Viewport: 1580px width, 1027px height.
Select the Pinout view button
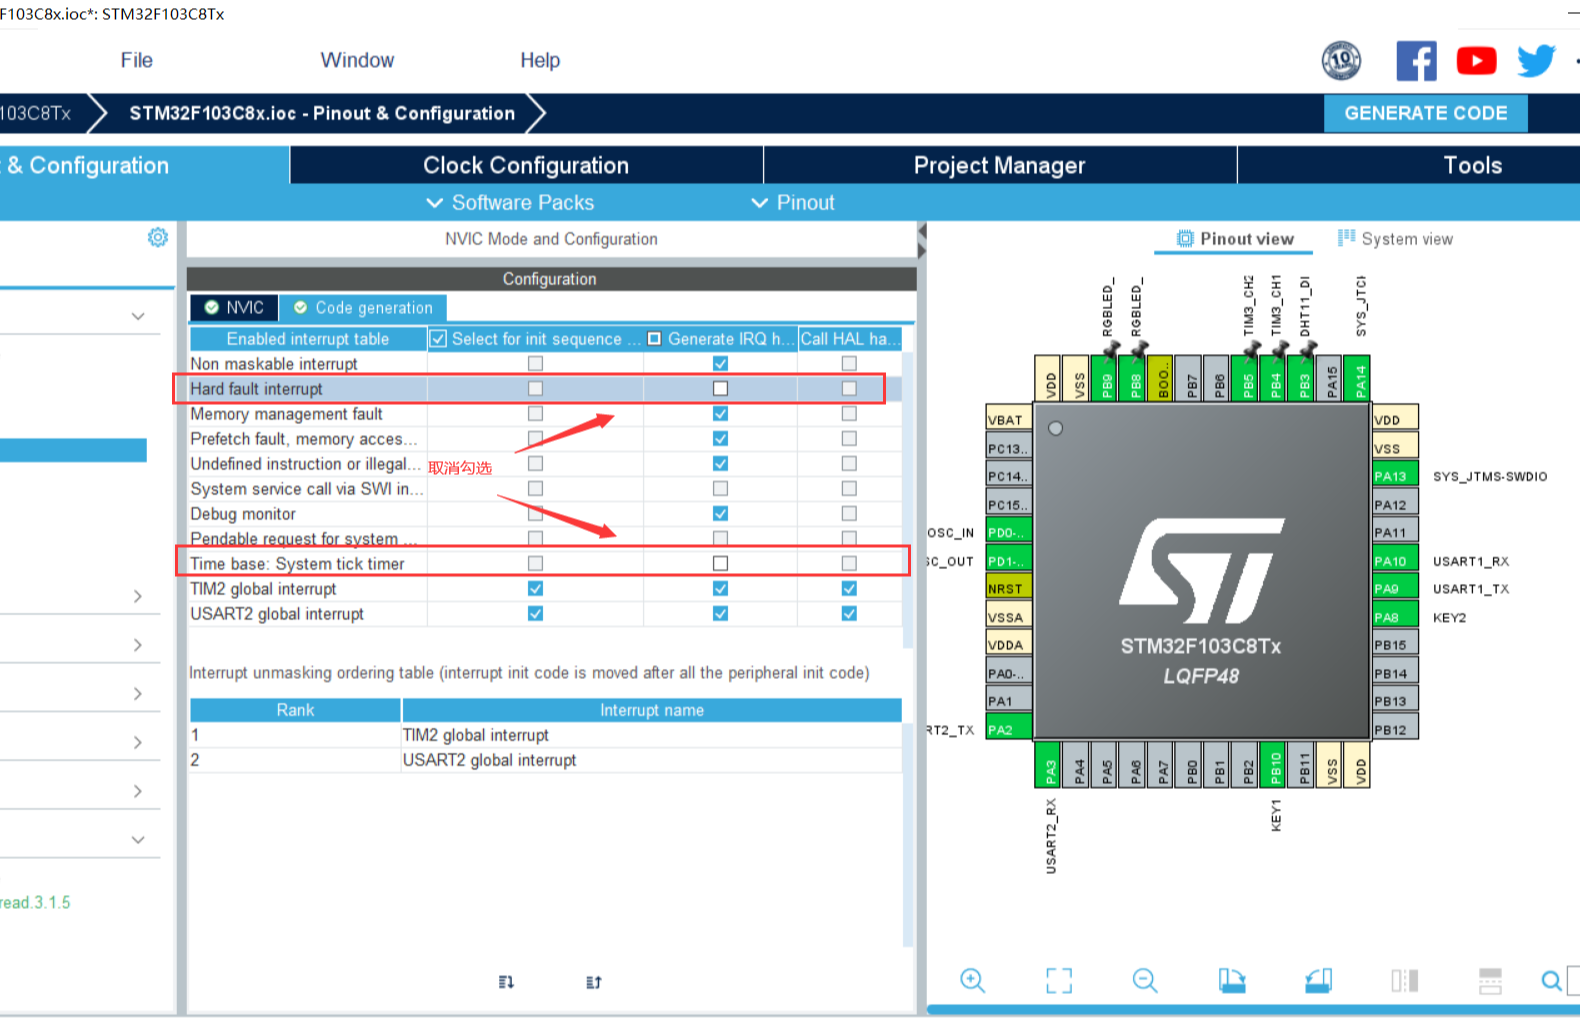click(1235, 239)
